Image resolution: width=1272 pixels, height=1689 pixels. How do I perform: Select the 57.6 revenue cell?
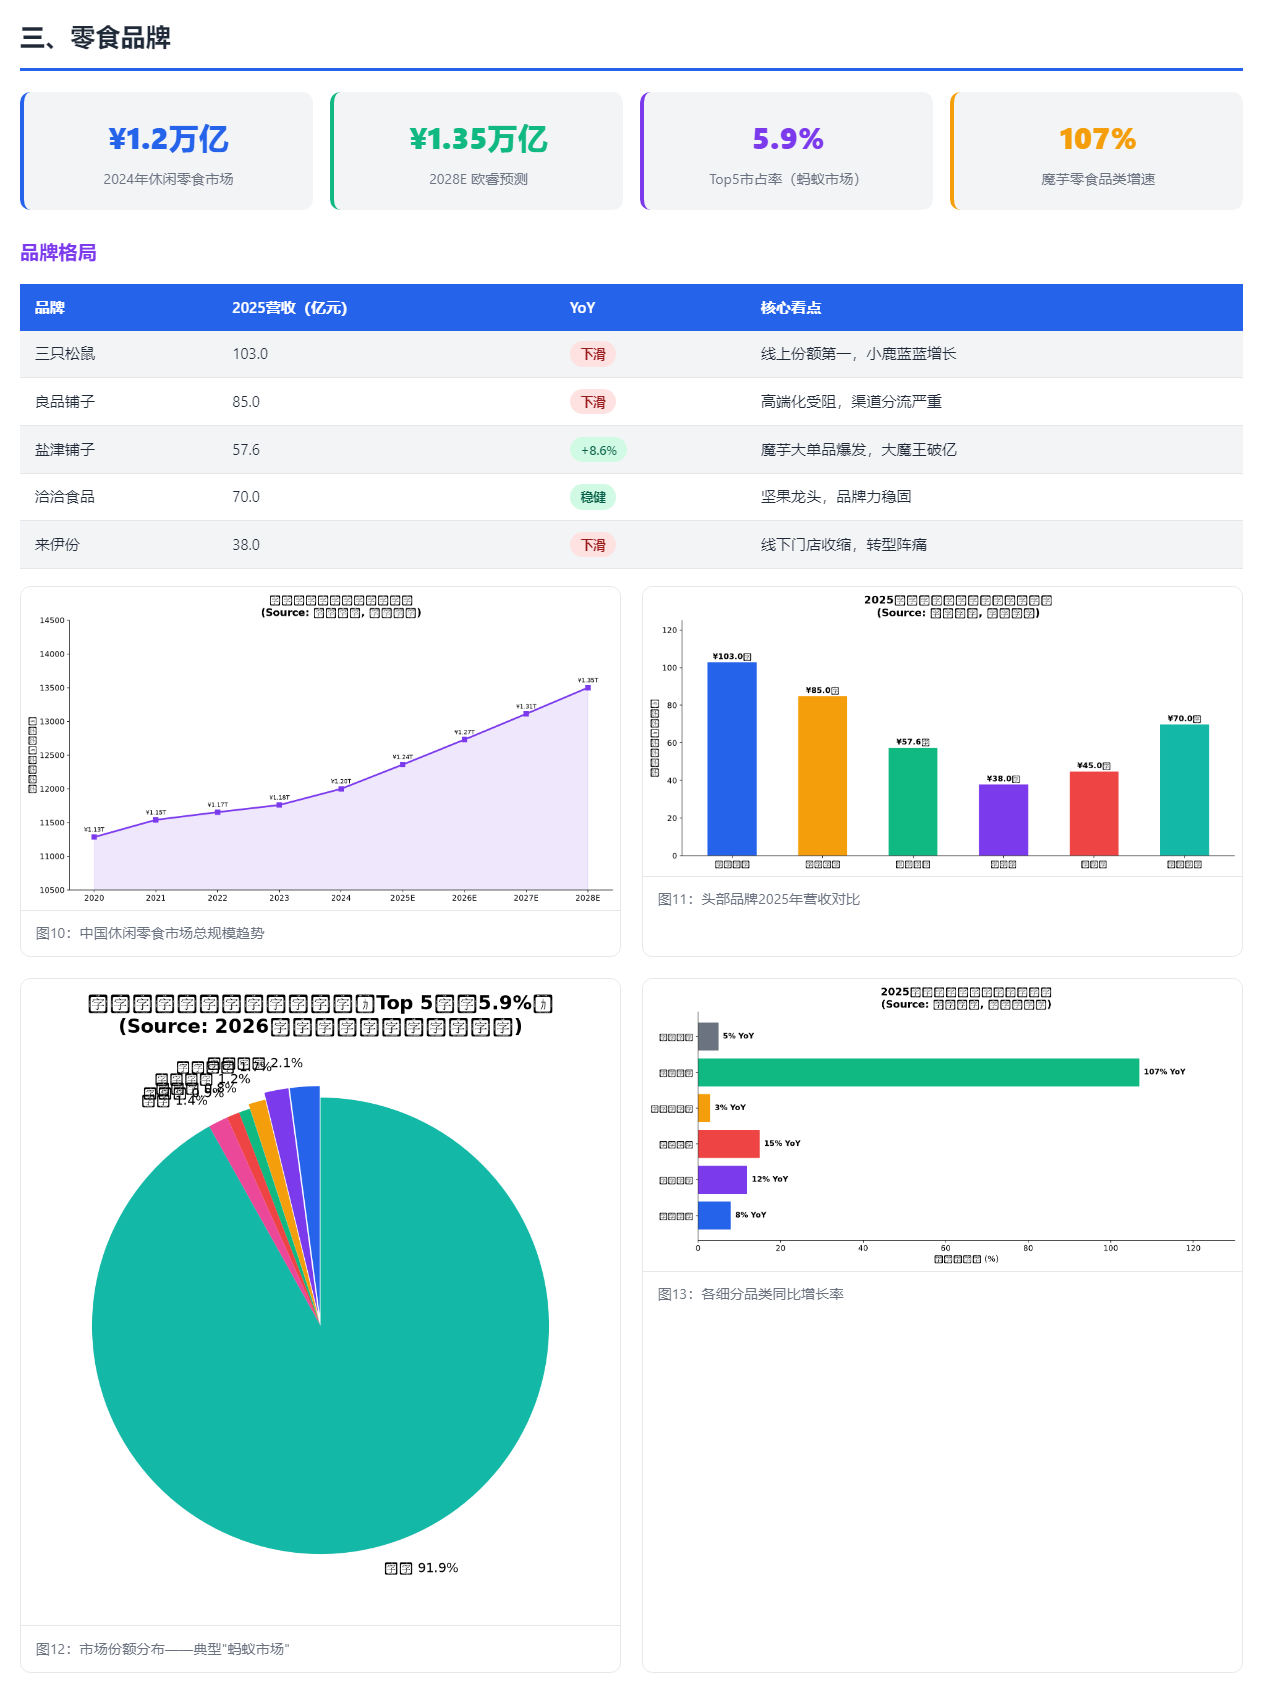(246, 450)
